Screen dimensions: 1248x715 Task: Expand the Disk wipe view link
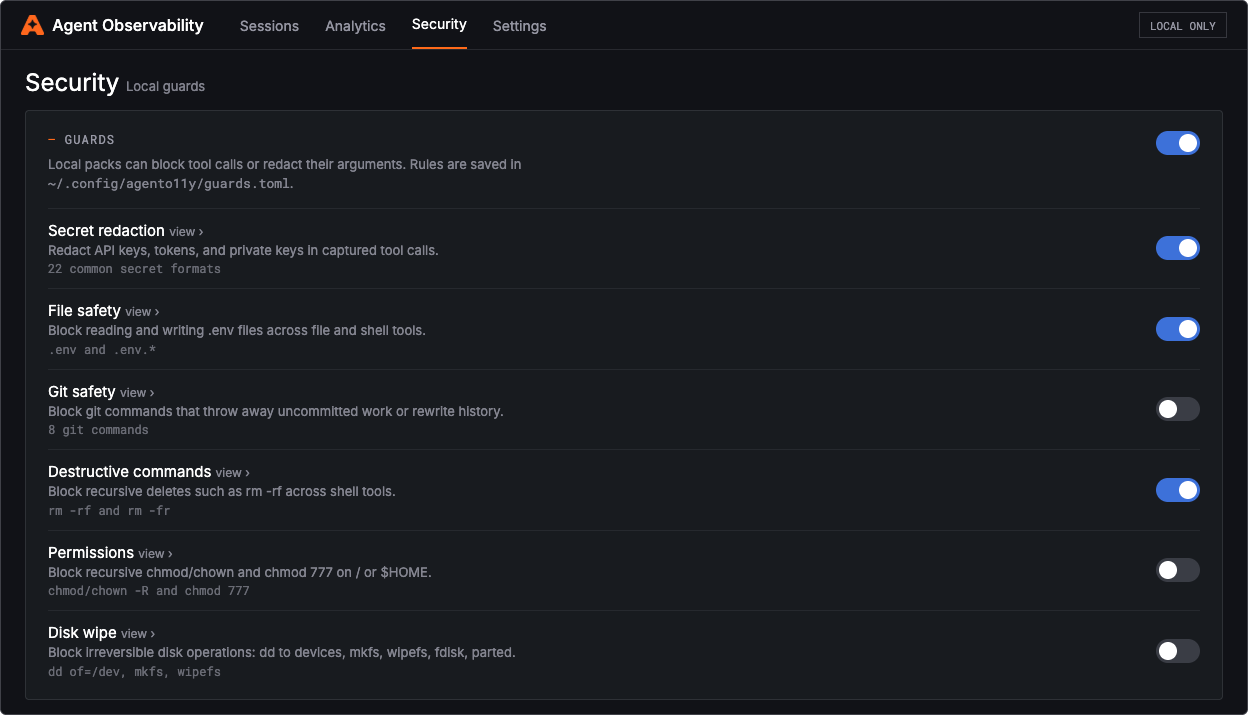click(x=138, y=634)
